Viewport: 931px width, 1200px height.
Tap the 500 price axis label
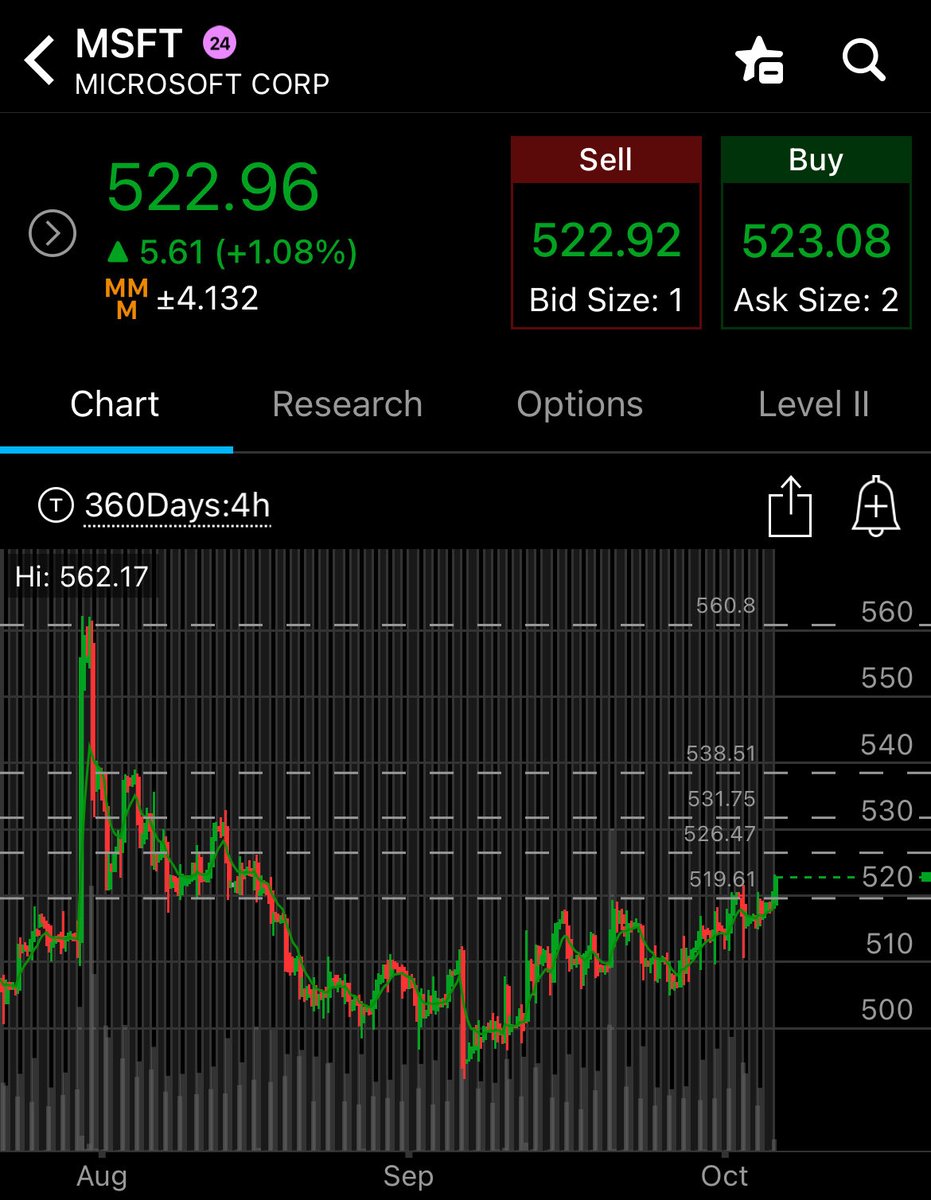[x=888, y=1010]
